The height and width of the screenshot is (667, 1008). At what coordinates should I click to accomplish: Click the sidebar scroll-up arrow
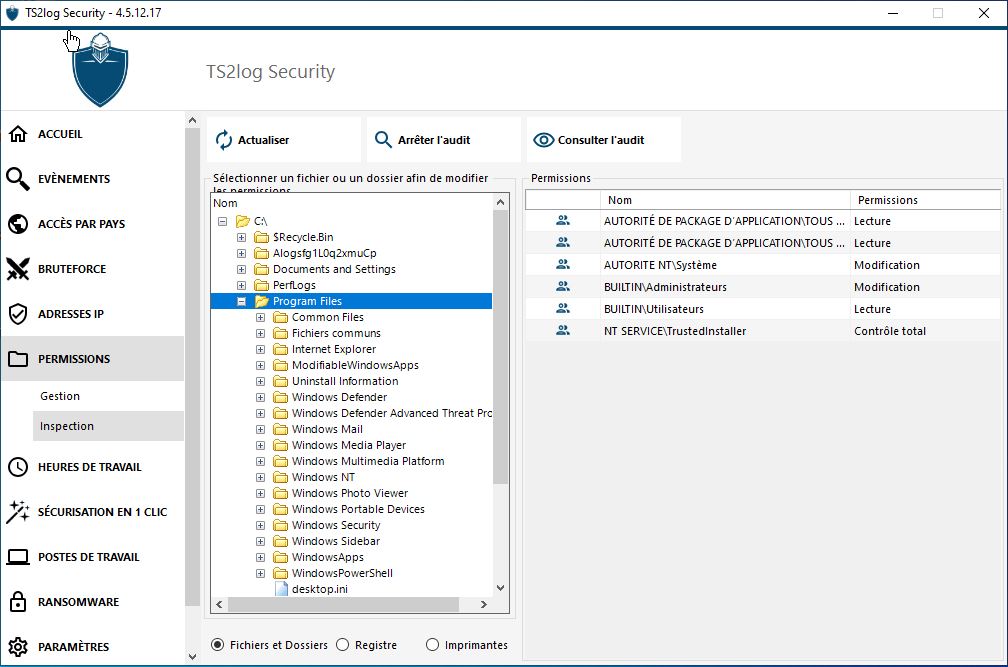[x=192, y=120]
